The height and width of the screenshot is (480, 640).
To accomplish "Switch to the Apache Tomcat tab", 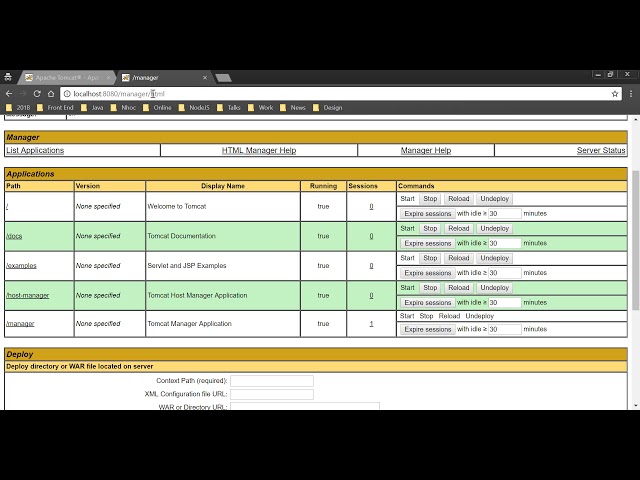I will (x=67, y=78).
